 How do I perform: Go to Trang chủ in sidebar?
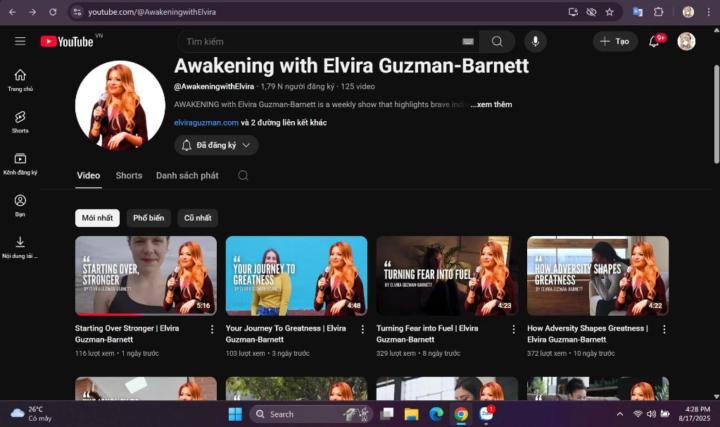(x=20, y=80)
